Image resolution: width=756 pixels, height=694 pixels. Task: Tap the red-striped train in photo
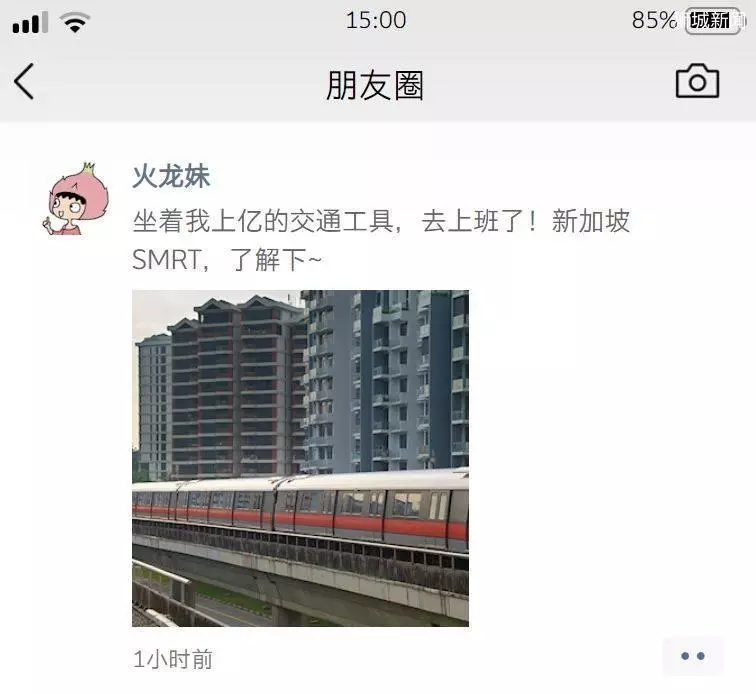300,511
